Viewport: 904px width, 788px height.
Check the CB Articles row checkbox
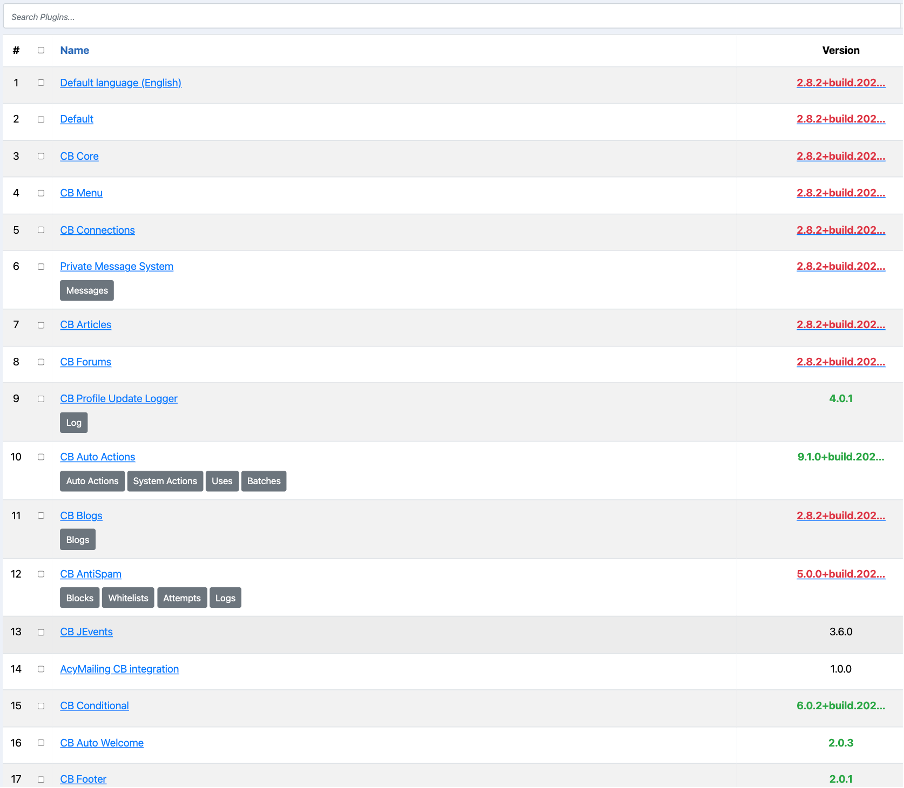[x=41, y=325]
